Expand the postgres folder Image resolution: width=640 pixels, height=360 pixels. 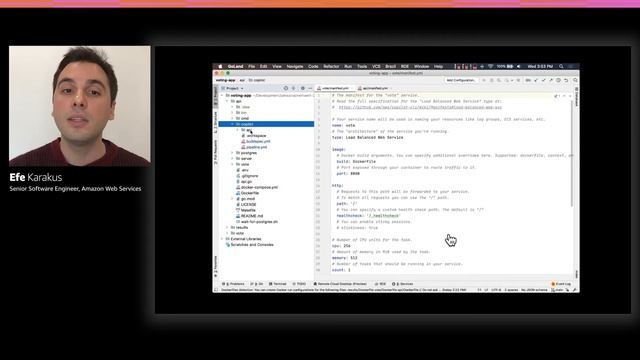click(232, 153)
